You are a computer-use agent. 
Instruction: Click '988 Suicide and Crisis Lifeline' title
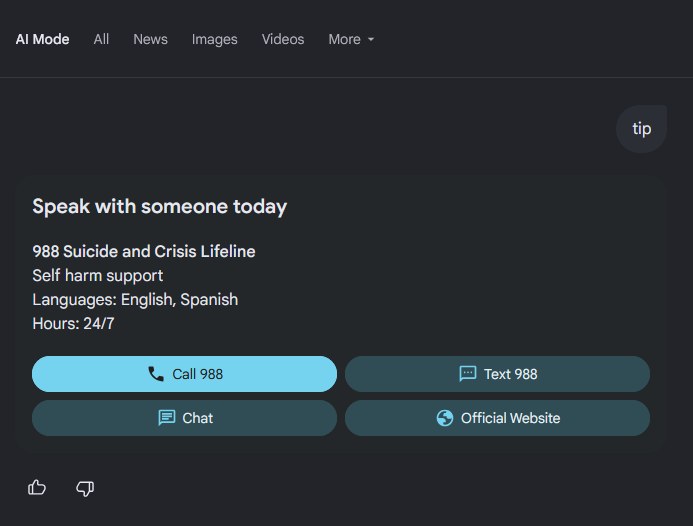click(x=144, y=252)
